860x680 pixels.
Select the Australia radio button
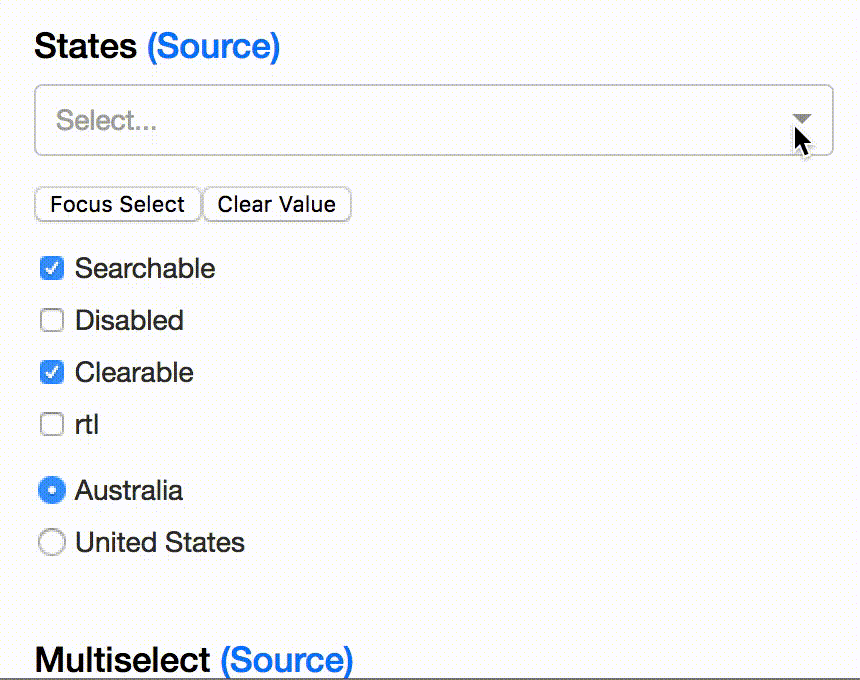tap(51, 490)
